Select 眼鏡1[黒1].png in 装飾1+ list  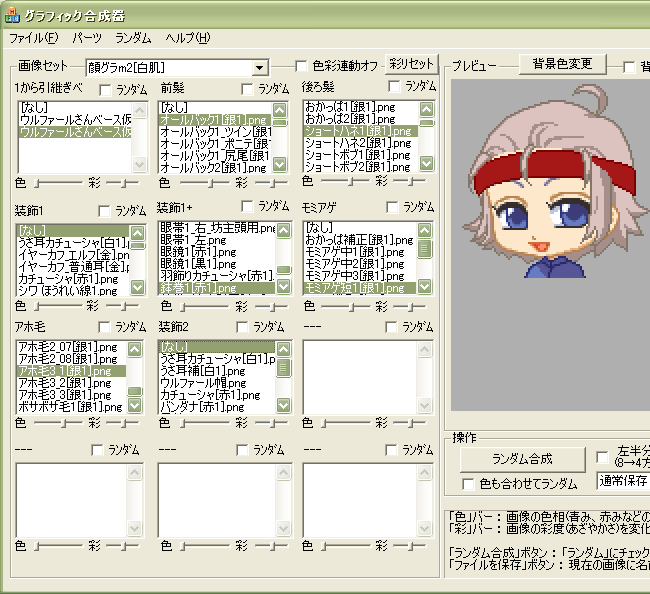[x=218, y=264]
